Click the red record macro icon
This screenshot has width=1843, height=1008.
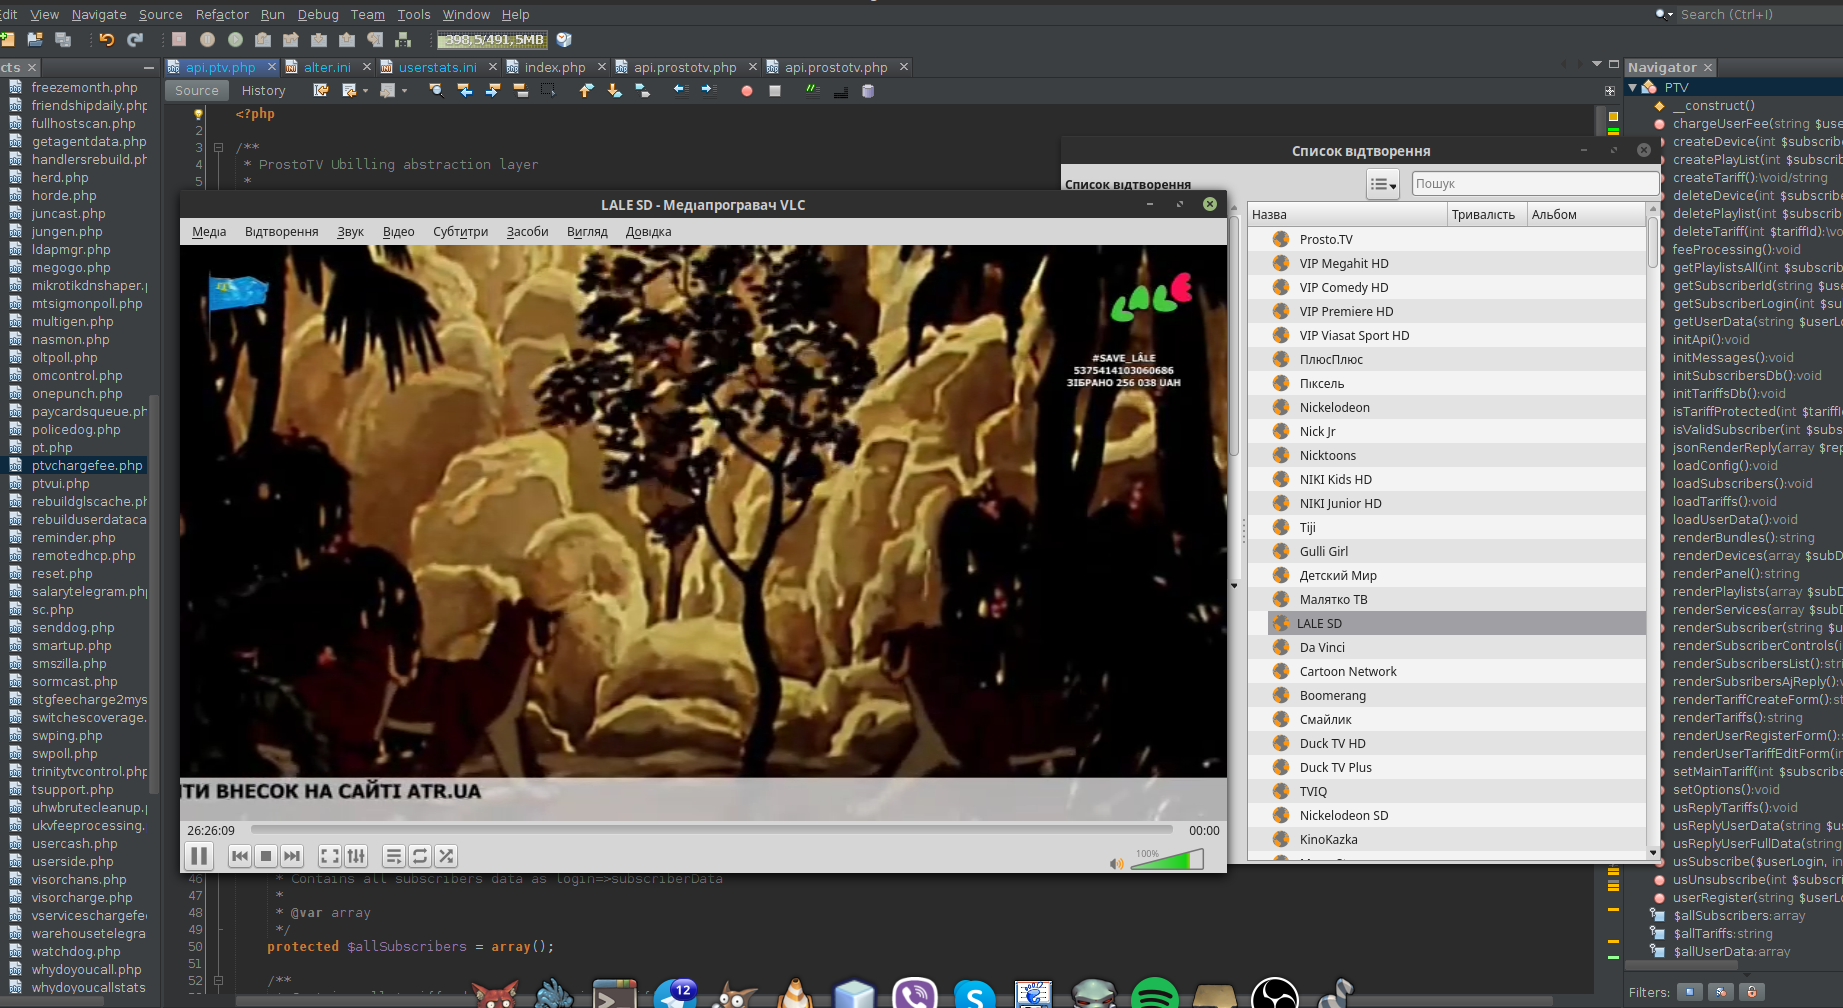click(x=746, y=91)
